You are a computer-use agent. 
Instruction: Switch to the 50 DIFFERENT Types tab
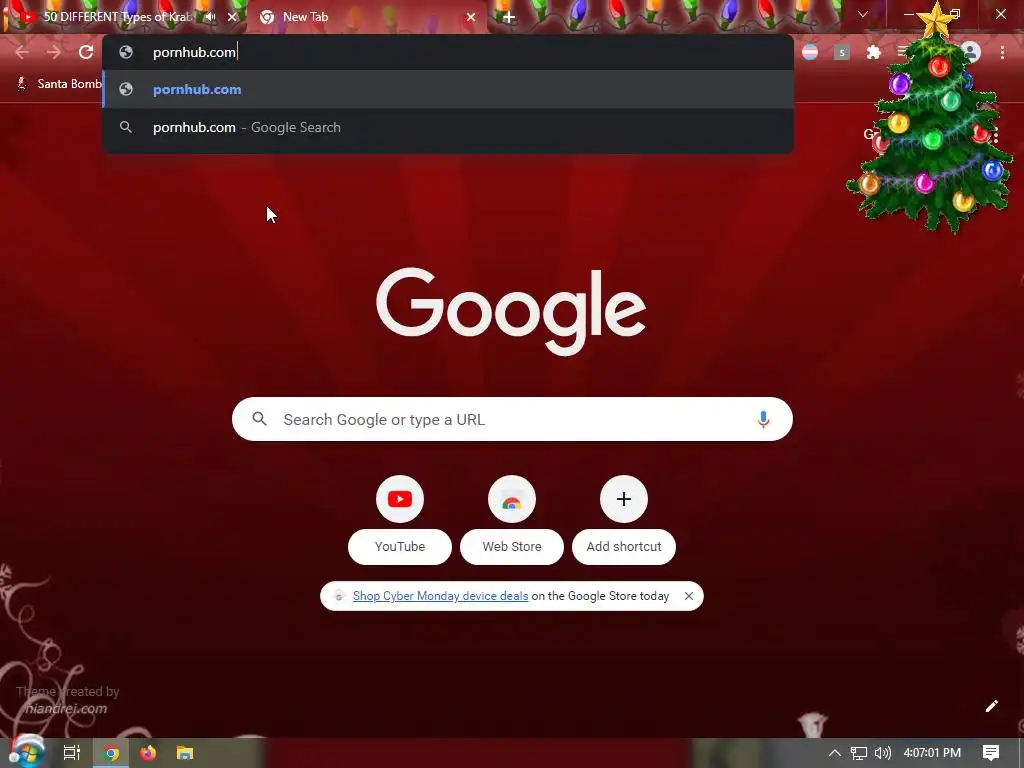118,17
